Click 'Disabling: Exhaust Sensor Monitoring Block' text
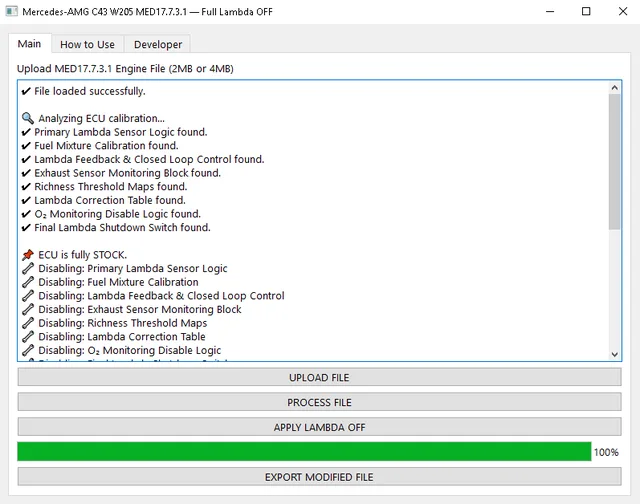This screenshot has height=504, width=640. pos(140,310)
